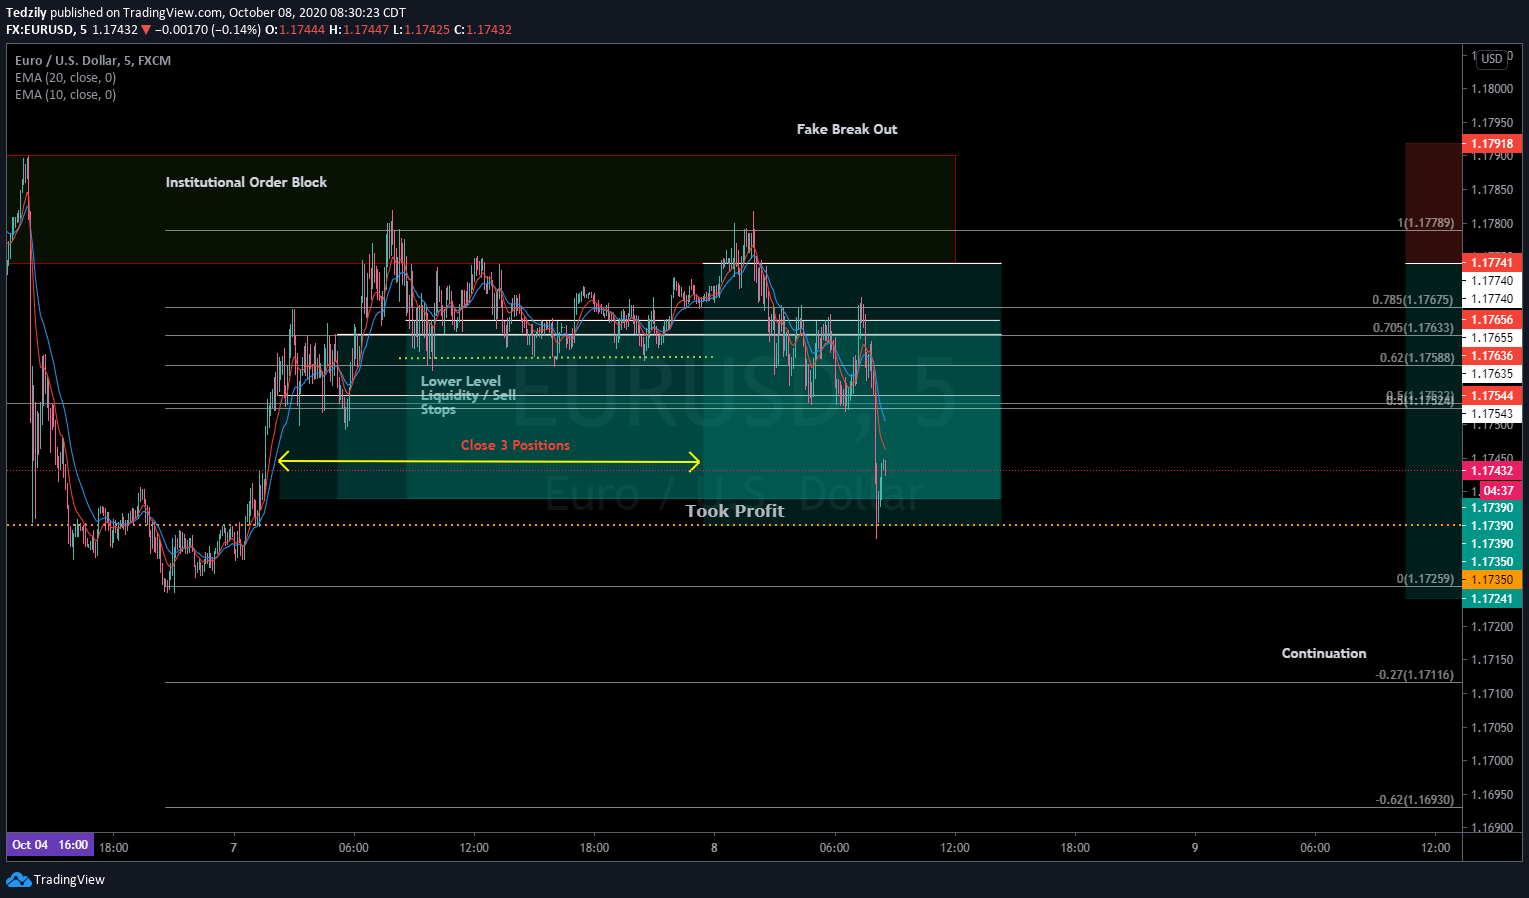Viewport: 1529px width, 898px height.
Task: Click the highlighted Oct 04 16:00 time label
Action: tap(50, 845)
